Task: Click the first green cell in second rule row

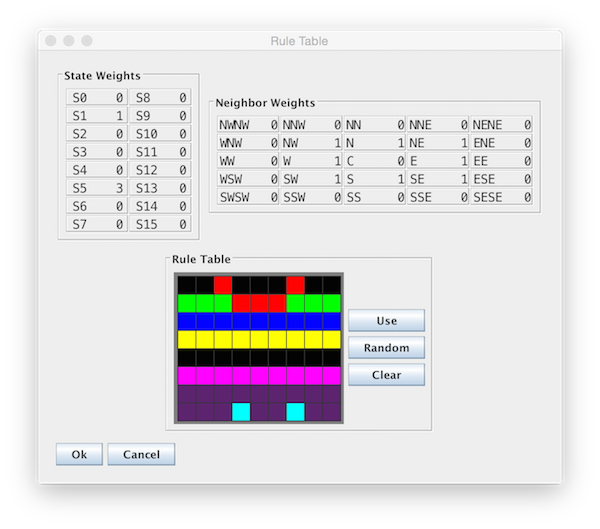Action: (187, 303)
